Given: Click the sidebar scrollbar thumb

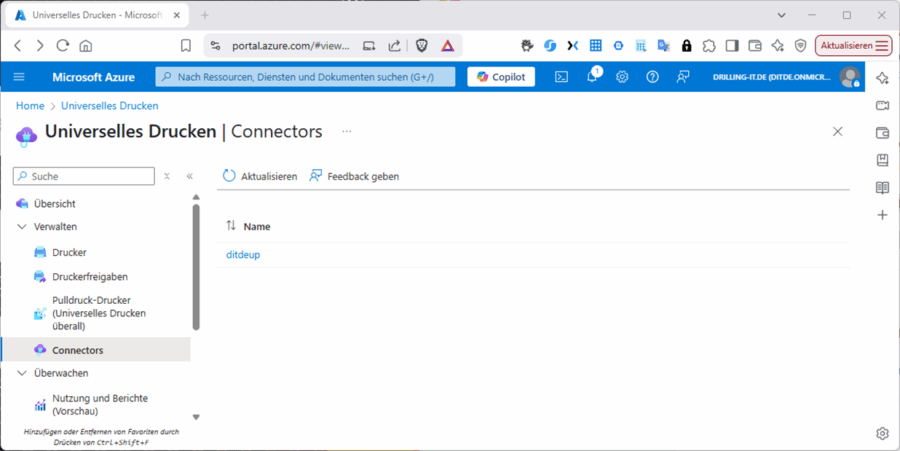Looking at the screenshot, I should click(196, 267).
